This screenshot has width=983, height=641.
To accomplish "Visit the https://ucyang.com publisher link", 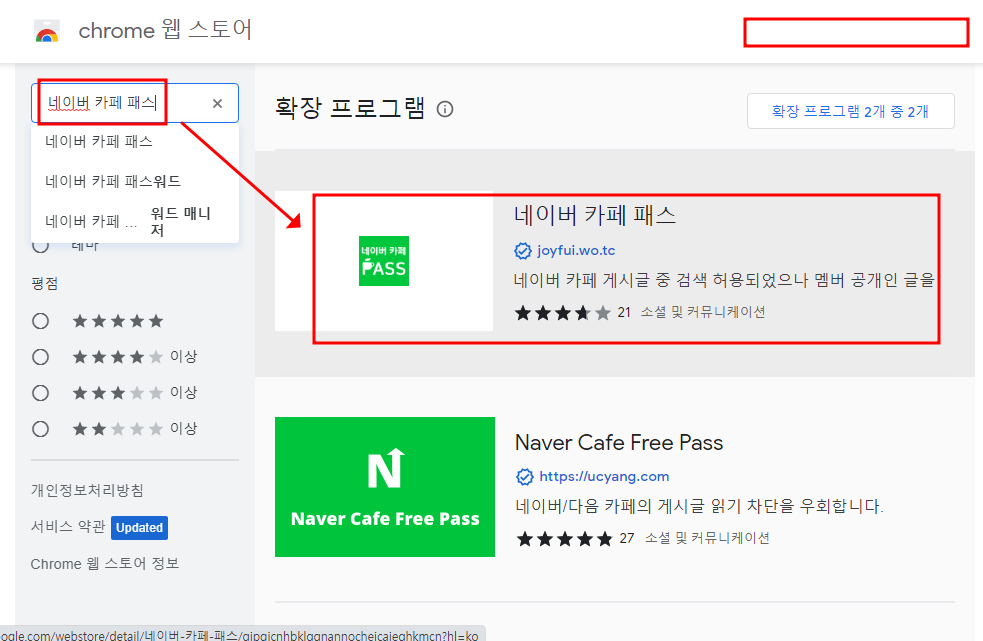I will [x=604, y=477].
